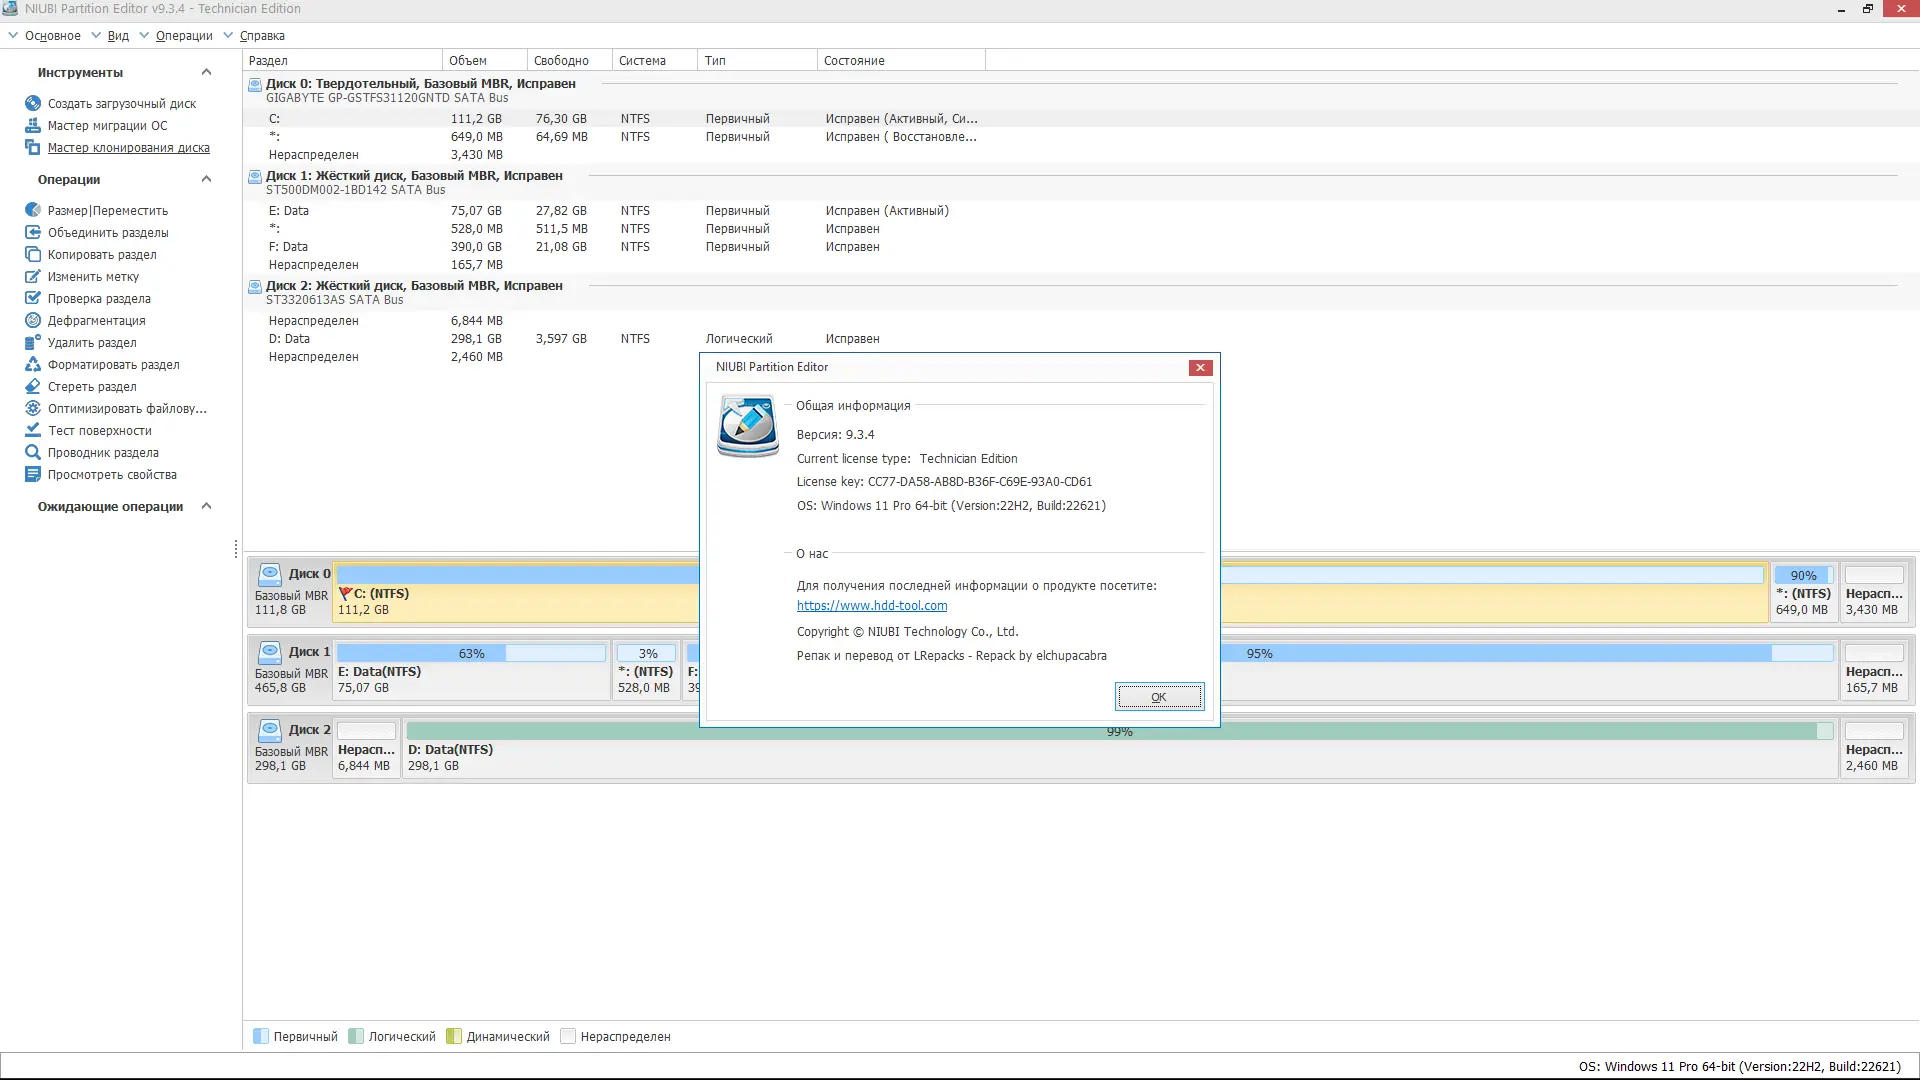
Task: Click the Create bootable disk icon
Action: [x=33, y=103]
